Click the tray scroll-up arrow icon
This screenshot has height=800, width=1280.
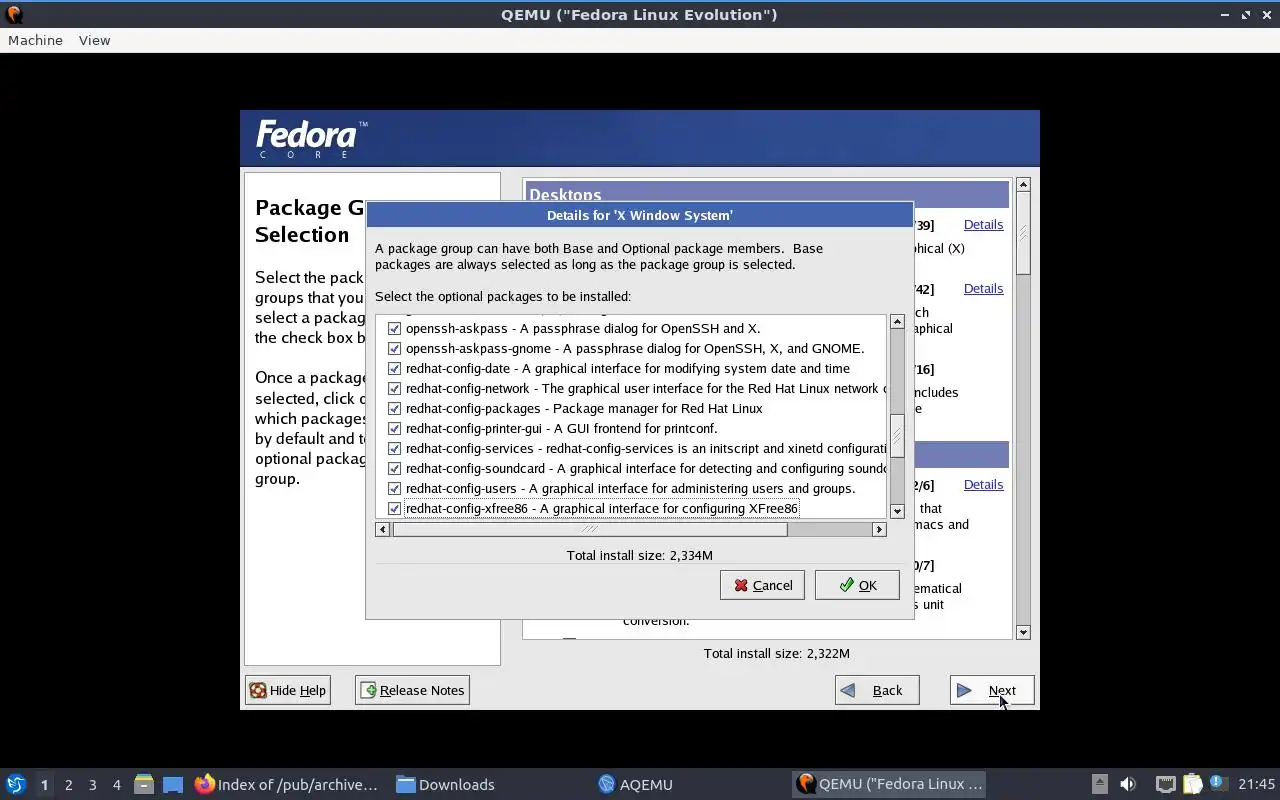tap(1099, 784)
